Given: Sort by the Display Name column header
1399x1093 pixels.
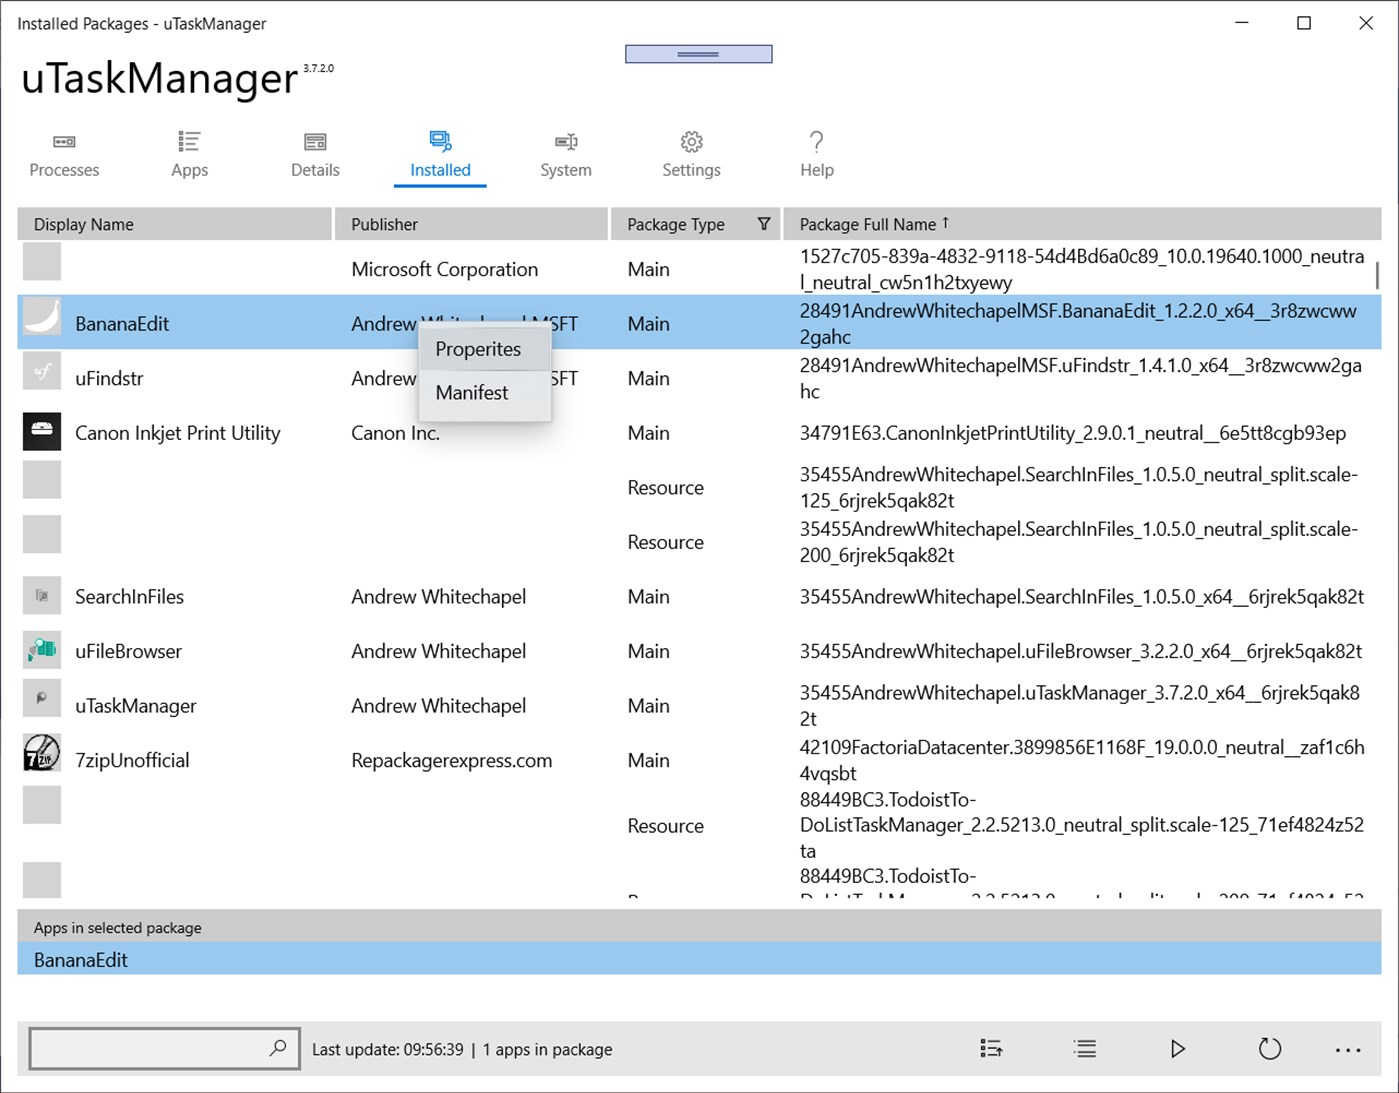Looking at the screenshot, I should 84,223.
